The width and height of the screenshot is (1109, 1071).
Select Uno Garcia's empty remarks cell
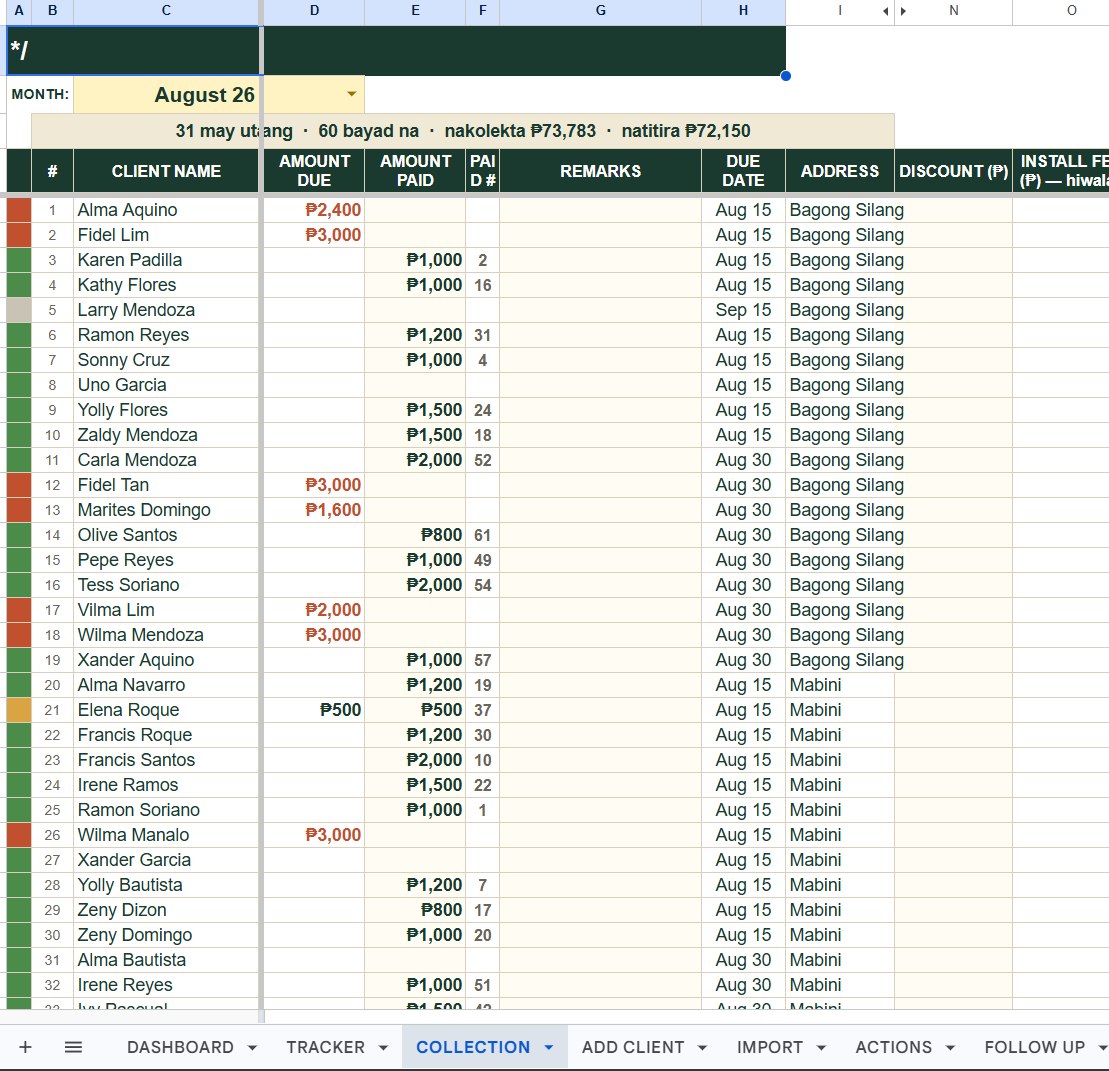point(600,385)
